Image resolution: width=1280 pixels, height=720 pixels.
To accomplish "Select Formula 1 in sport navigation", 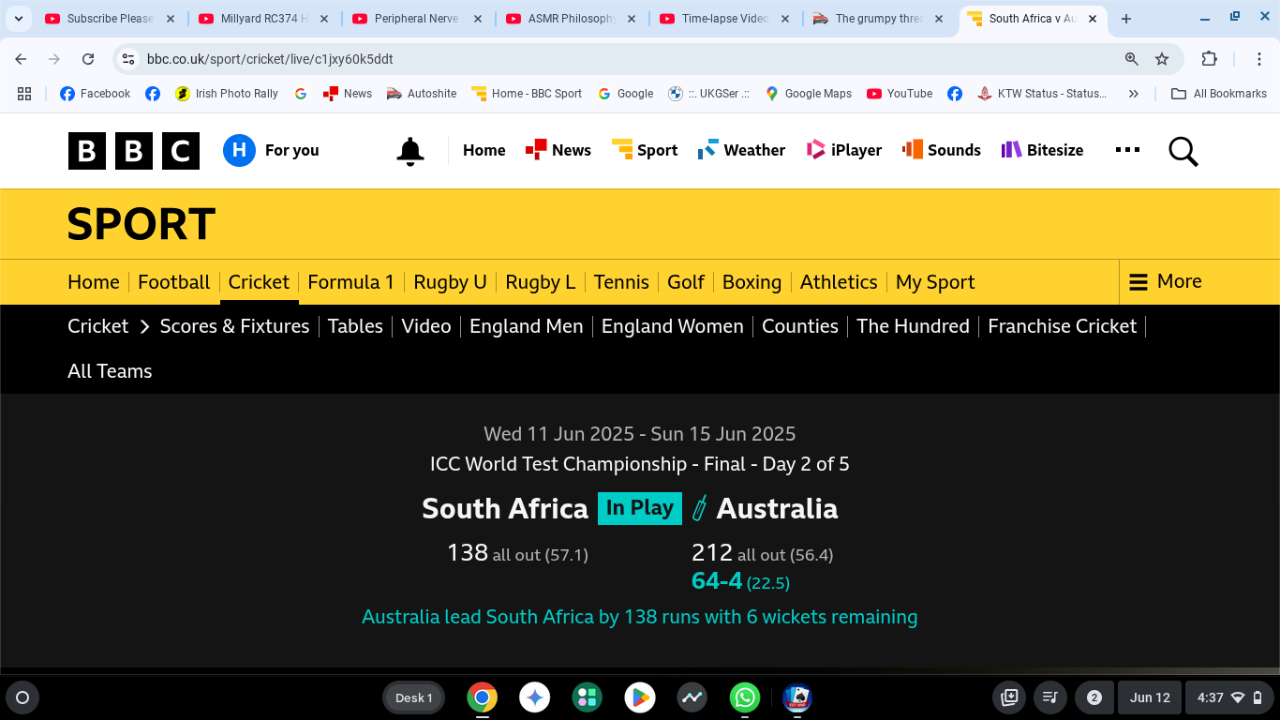I will [x=351, y=282].
